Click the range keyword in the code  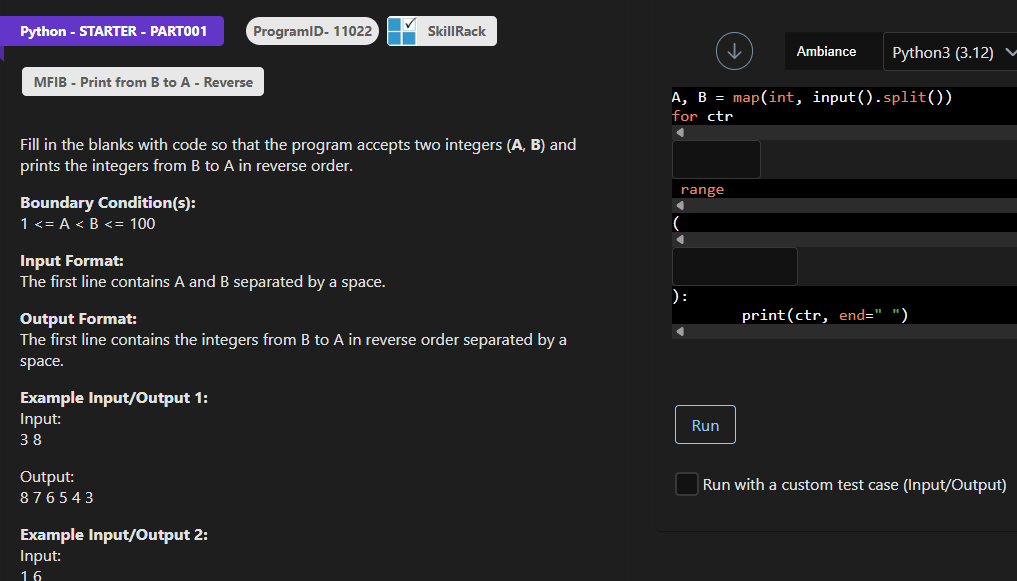point(702,189)
